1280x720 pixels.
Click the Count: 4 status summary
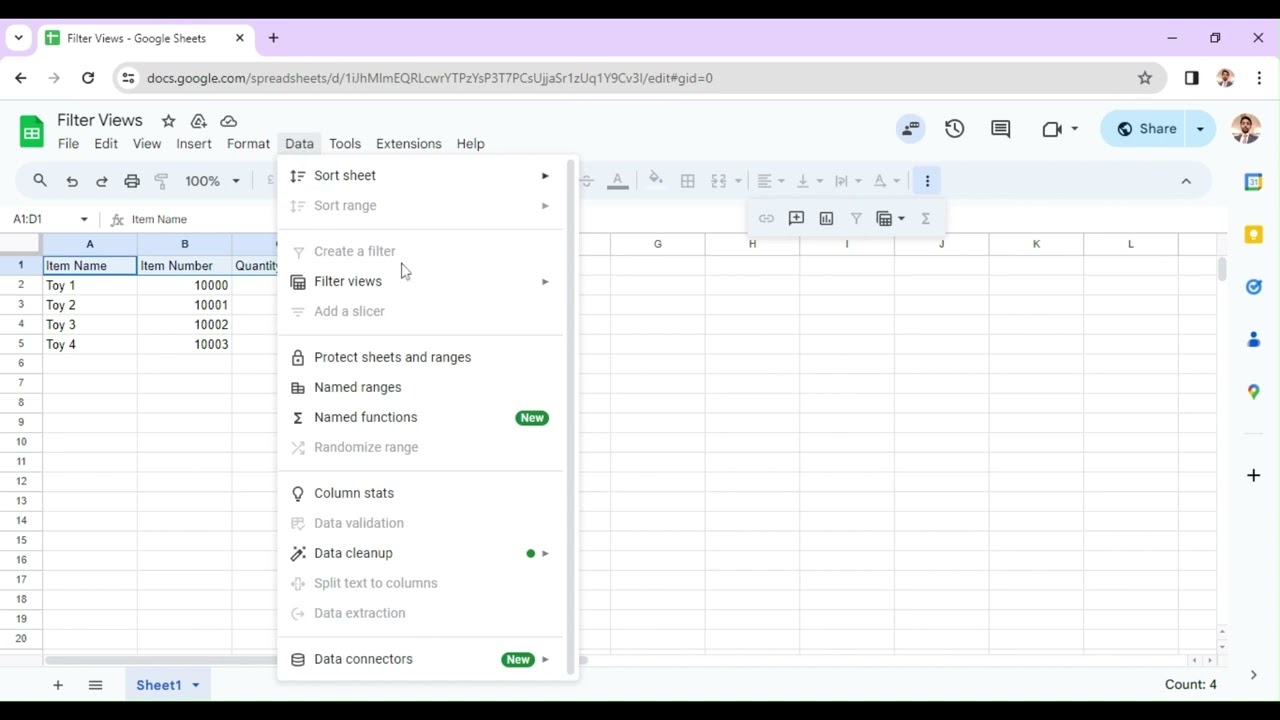[x=1190, y=685]
